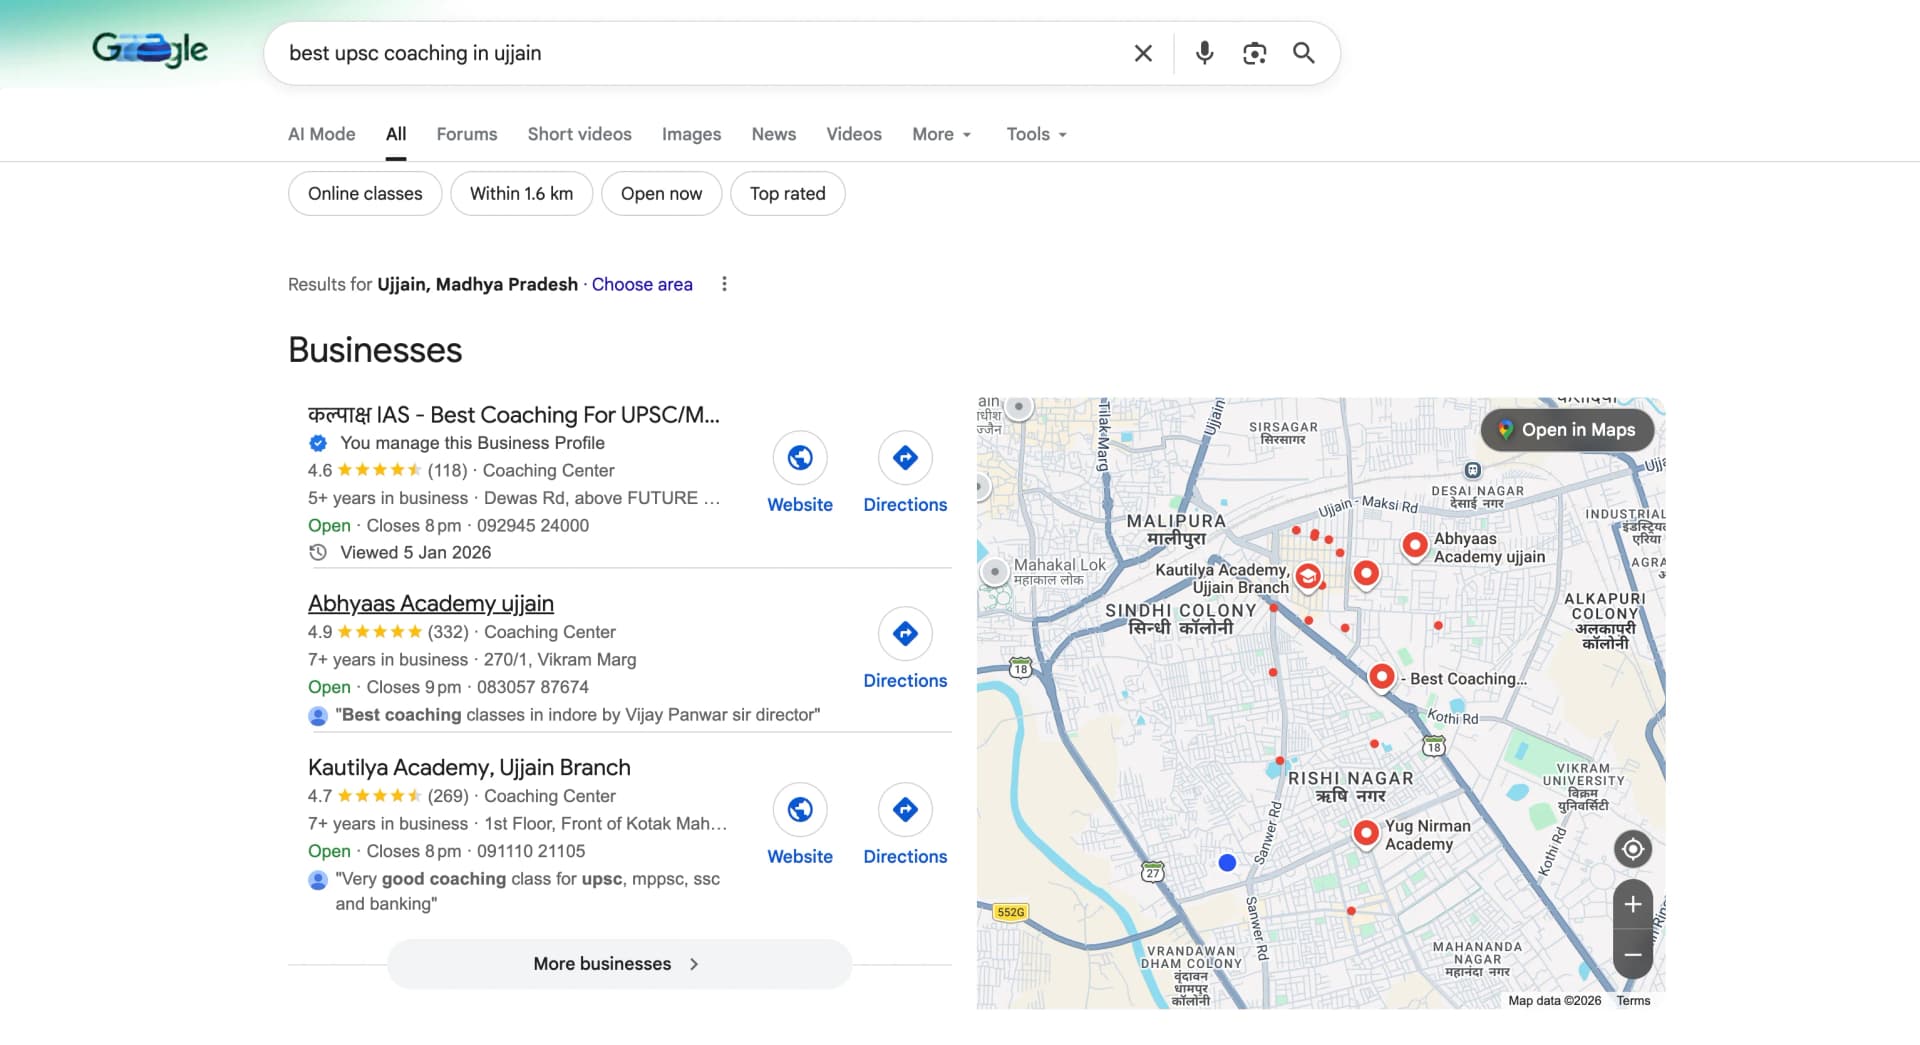Switch to the Images tab

(691, 134)
